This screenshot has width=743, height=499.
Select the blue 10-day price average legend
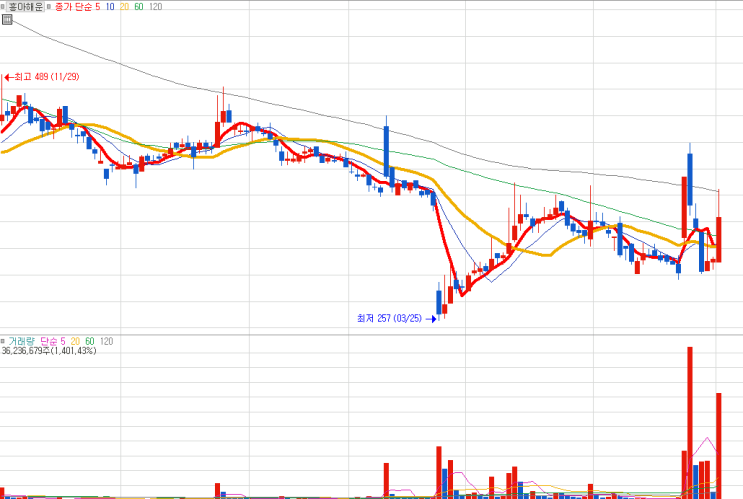(x=109, y=7)
